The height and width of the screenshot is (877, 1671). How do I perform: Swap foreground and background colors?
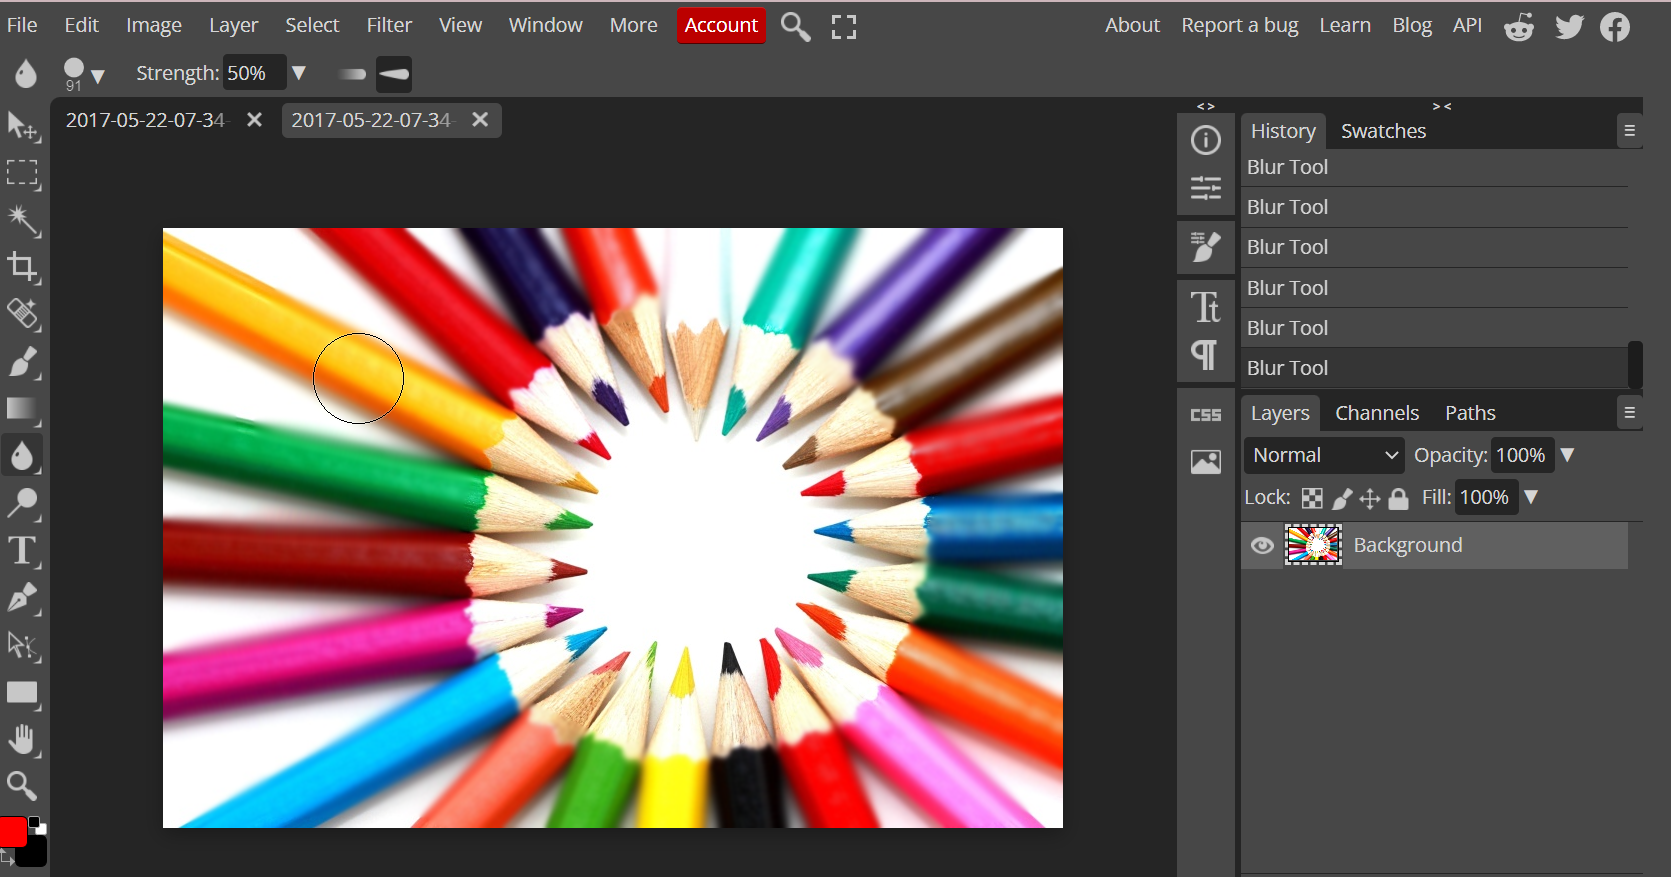7,857
